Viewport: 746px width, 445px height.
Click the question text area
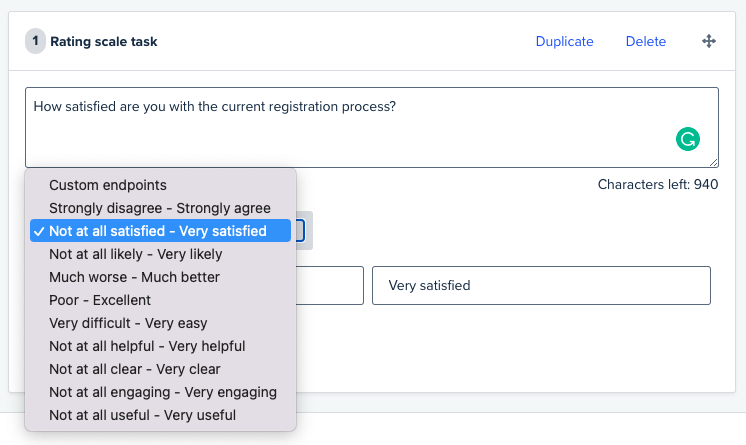click(x=372, y=127)
